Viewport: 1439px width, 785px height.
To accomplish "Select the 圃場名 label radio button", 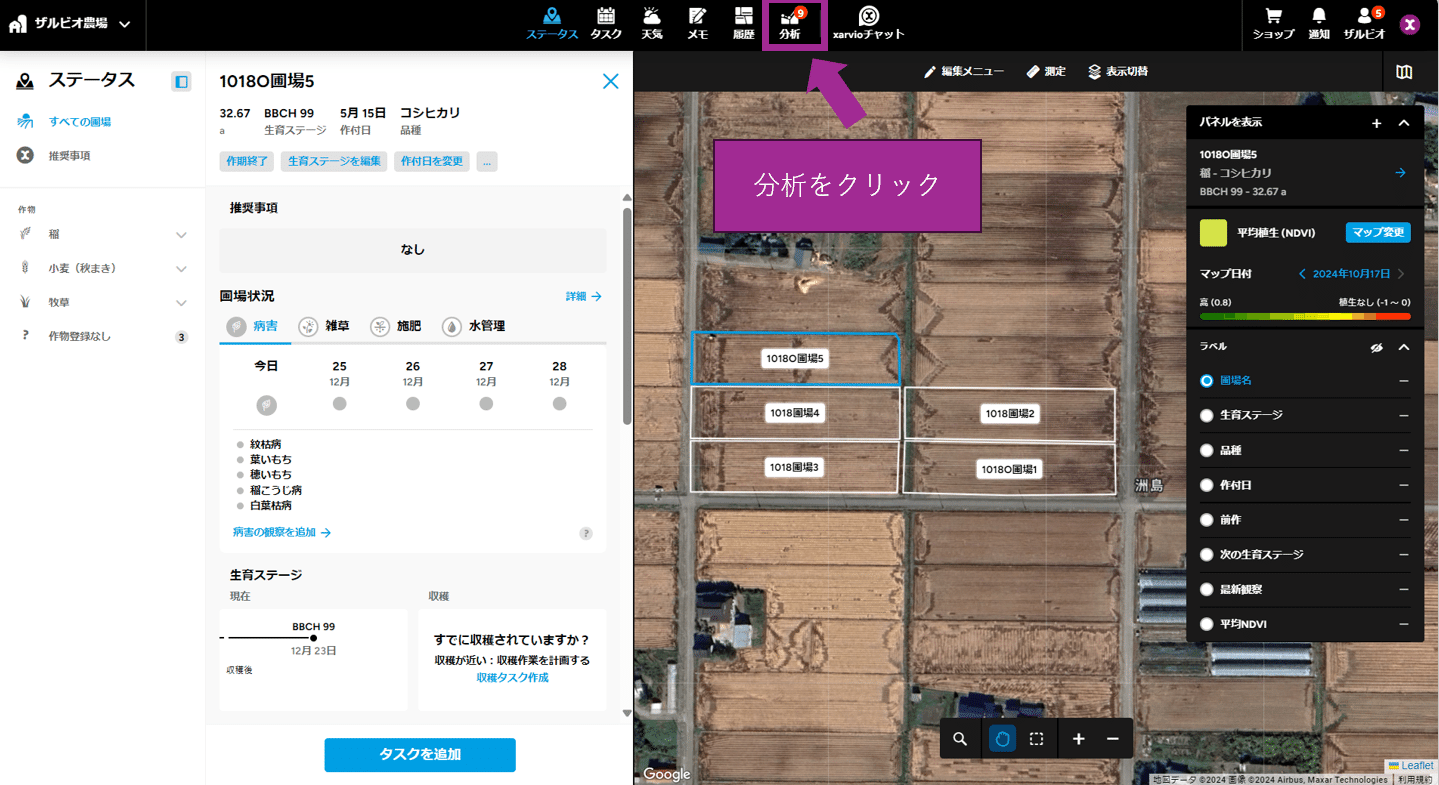I will coord(1207,381).
